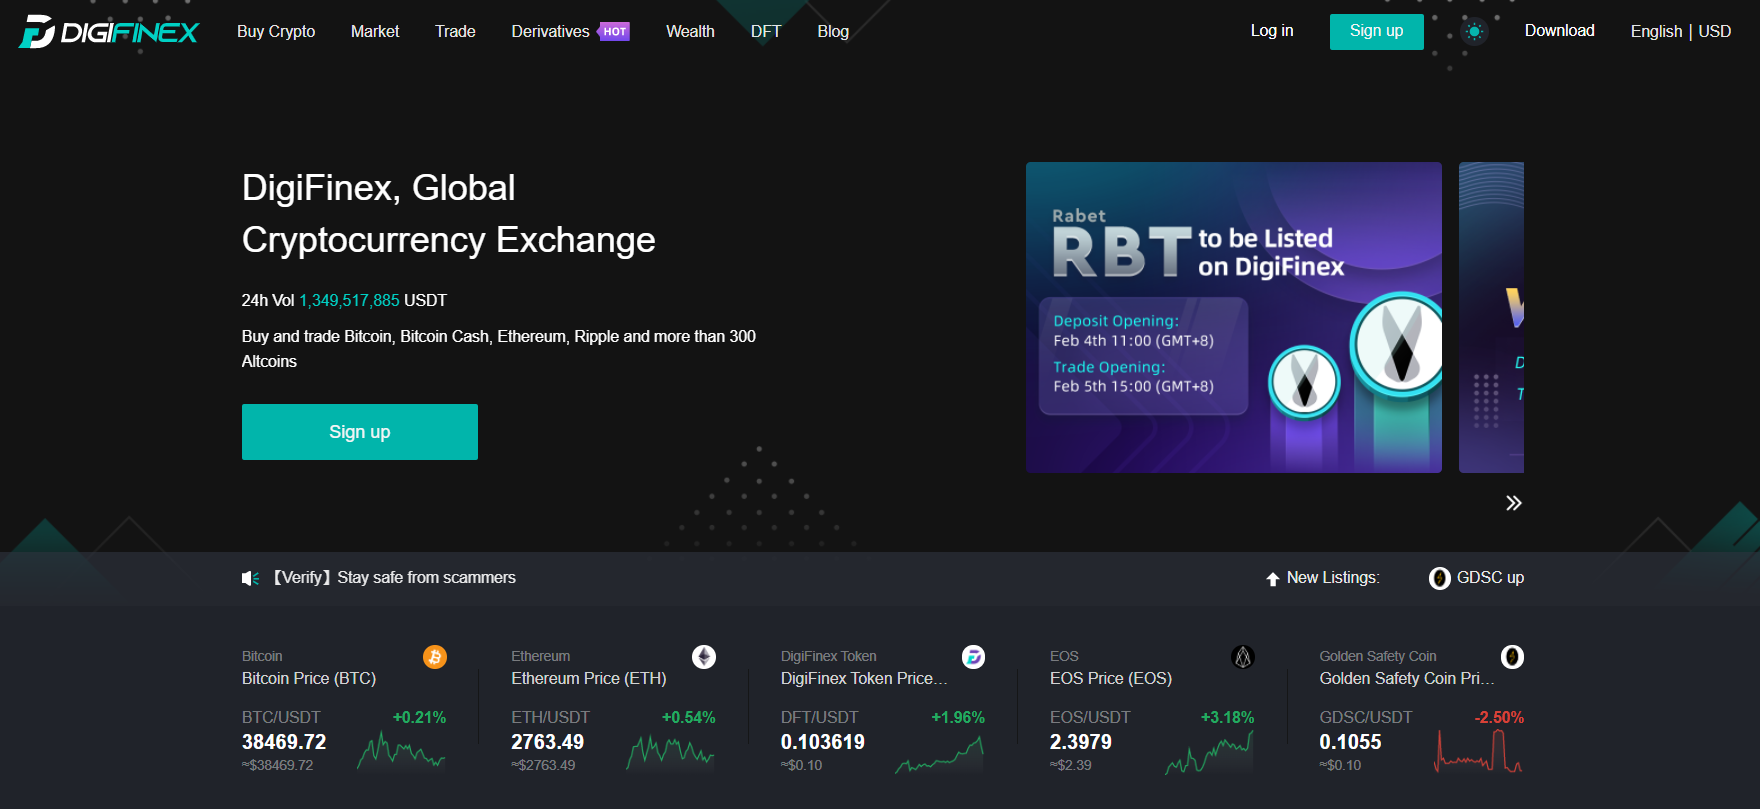Click the GDSC price 0.1055

point(1350,742)
